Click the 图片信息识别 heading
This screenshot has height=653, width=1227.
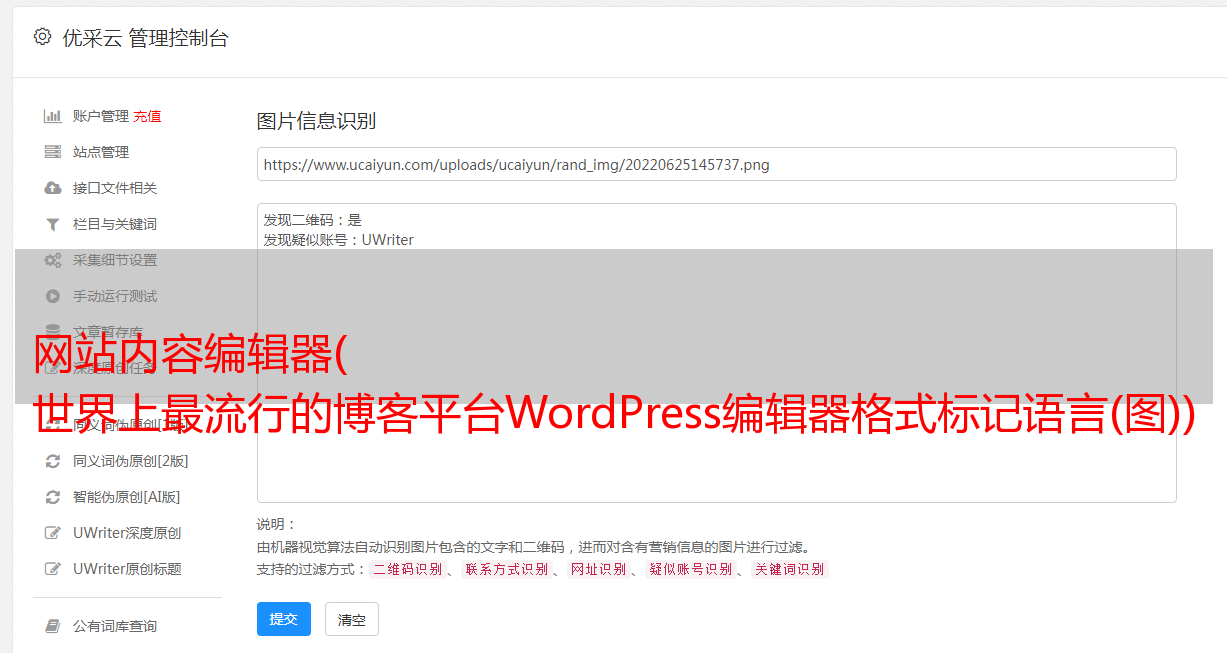(316, 121)
